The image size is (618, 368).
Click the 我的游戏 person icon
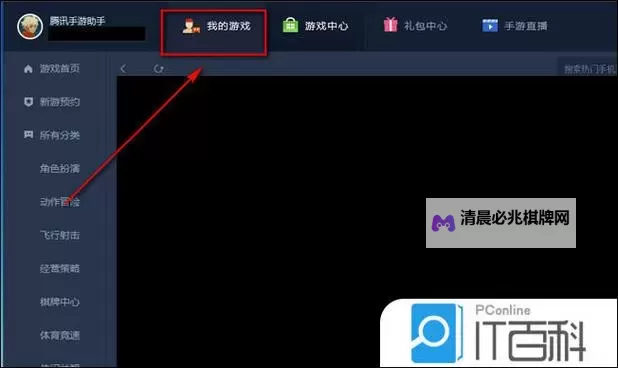pyautogui.click(x=191, y=26)
